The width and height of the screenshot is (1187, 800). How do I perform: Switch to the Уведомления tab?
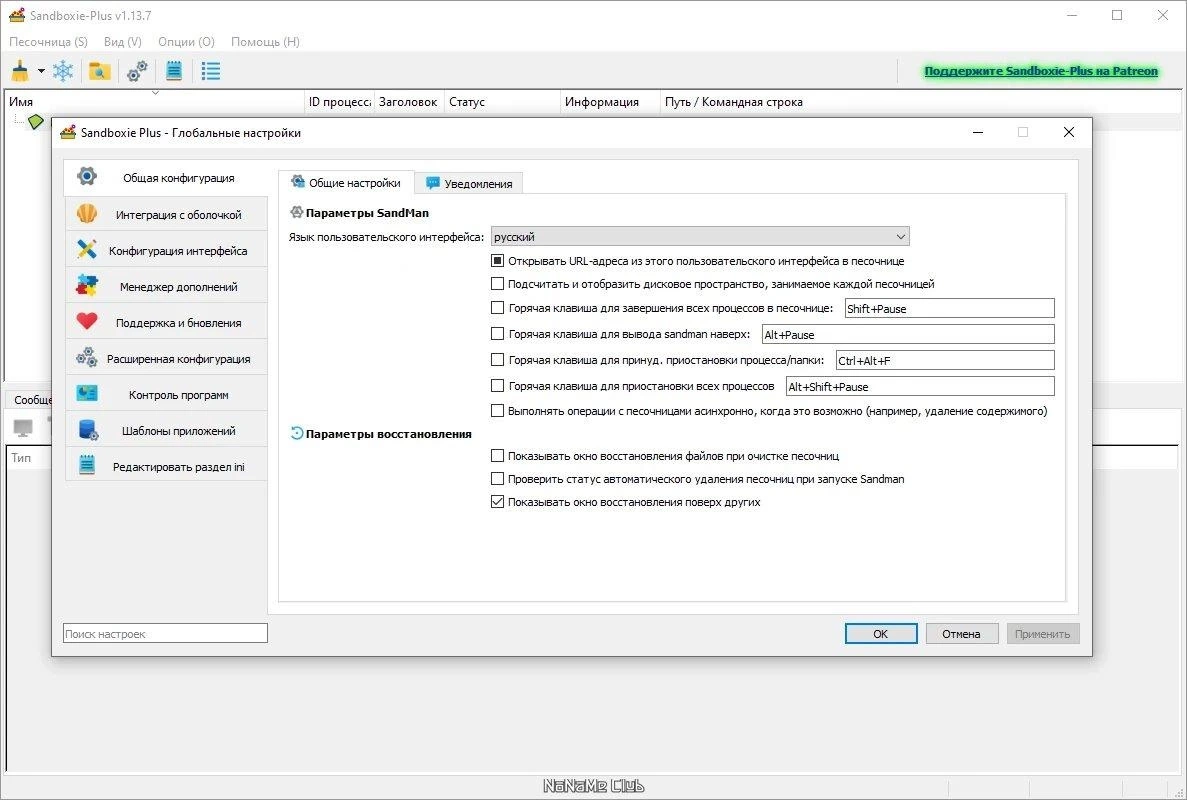(469, 184)
